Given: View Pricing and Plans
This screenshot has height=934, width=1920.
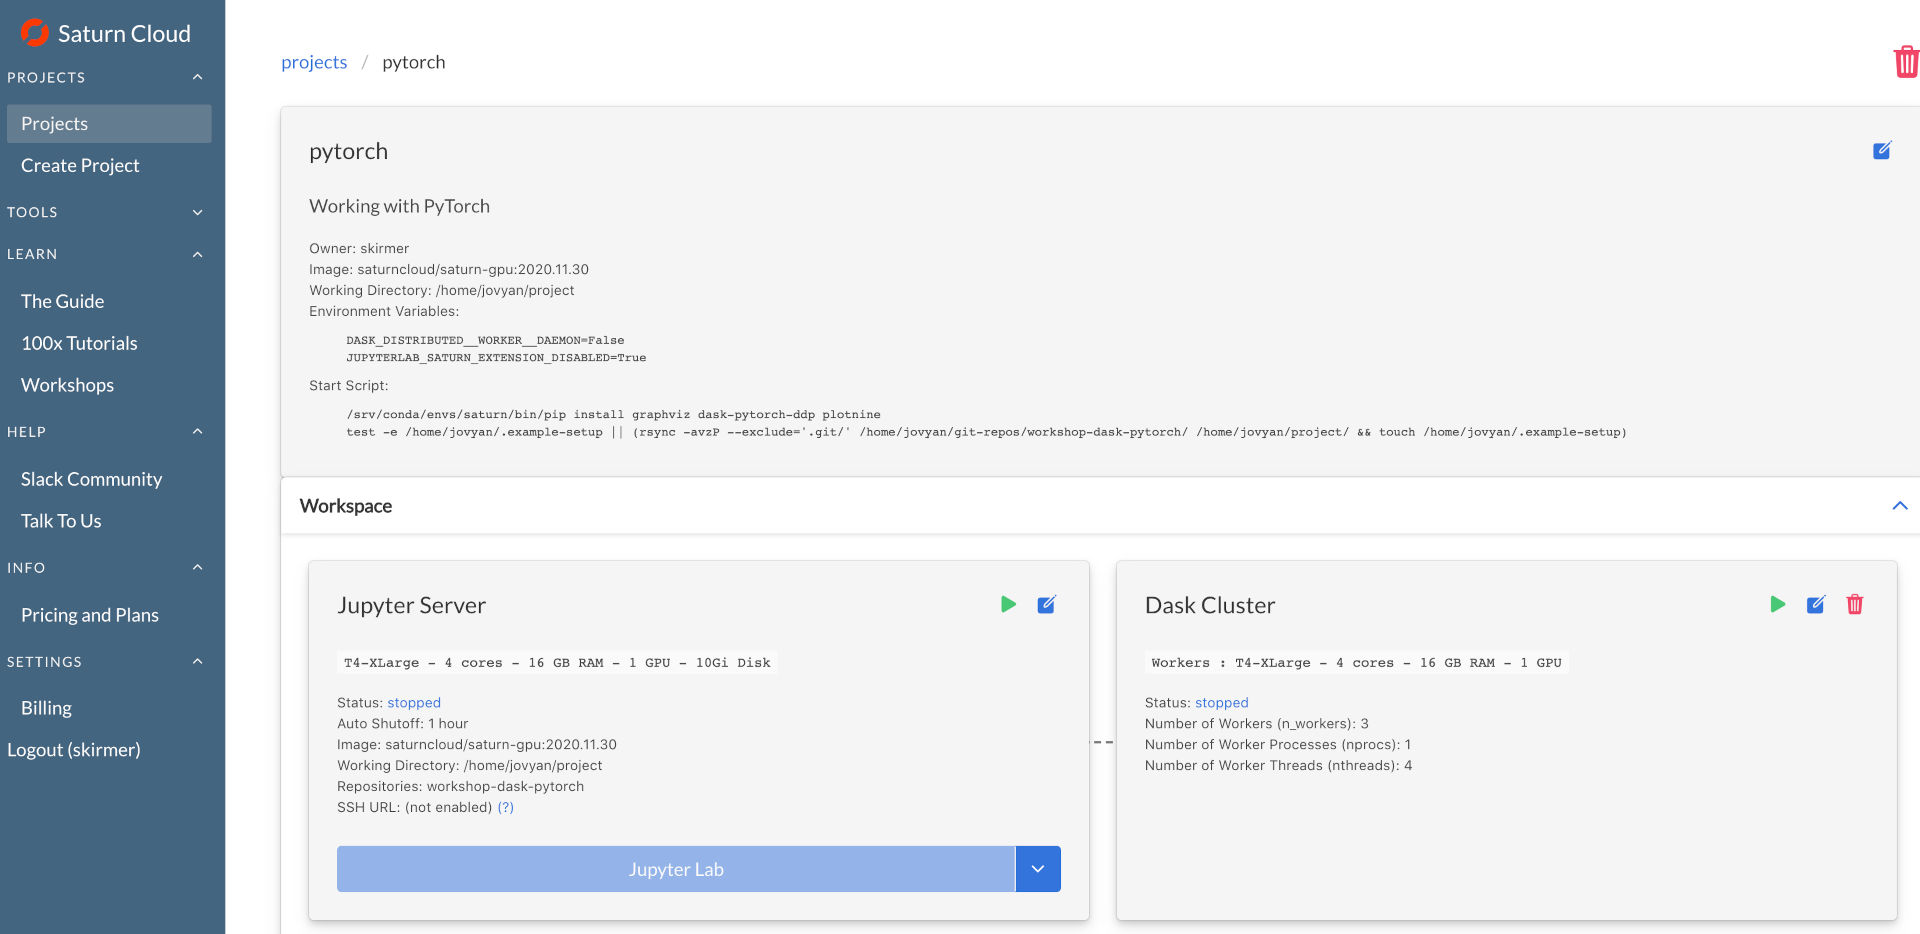Looking at the screenshot, I should click(90, 615).
